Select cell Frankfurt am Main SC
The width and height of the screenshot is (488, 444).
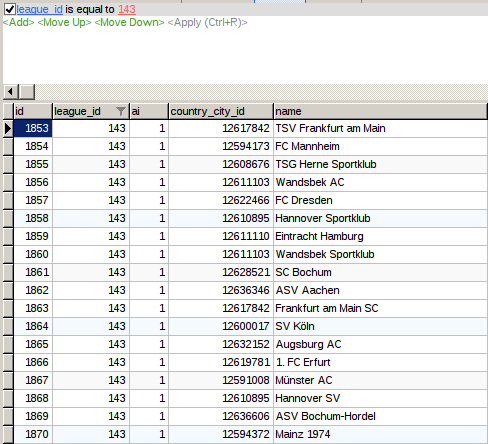coord(380,308)
